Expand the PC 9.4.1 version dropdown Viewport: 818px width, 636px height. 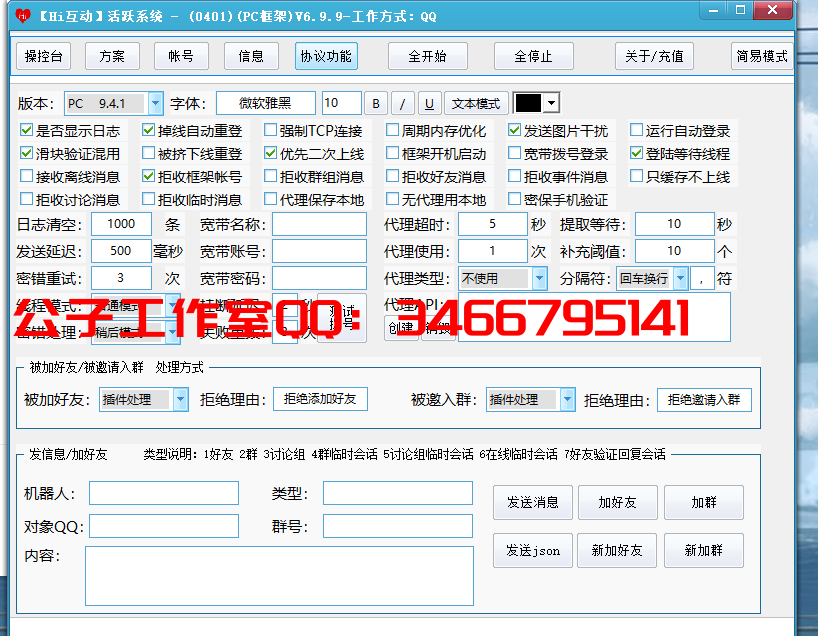155,103
